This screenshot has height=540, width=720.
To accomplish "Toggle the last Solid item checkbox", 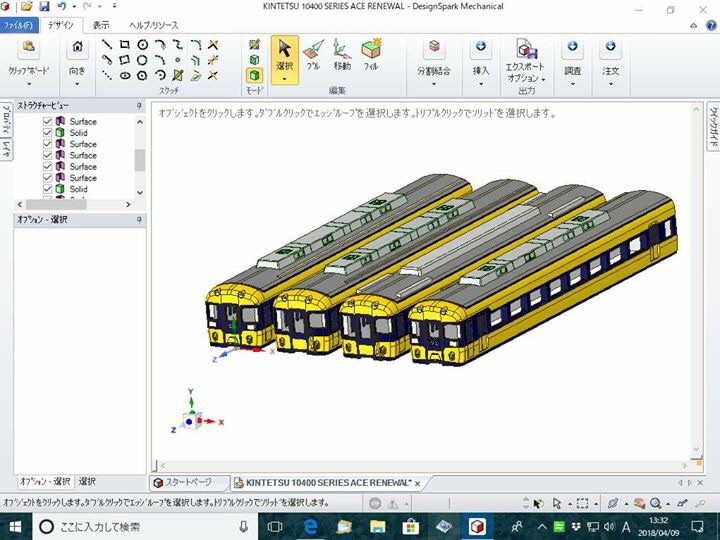I will pos(47,189).
